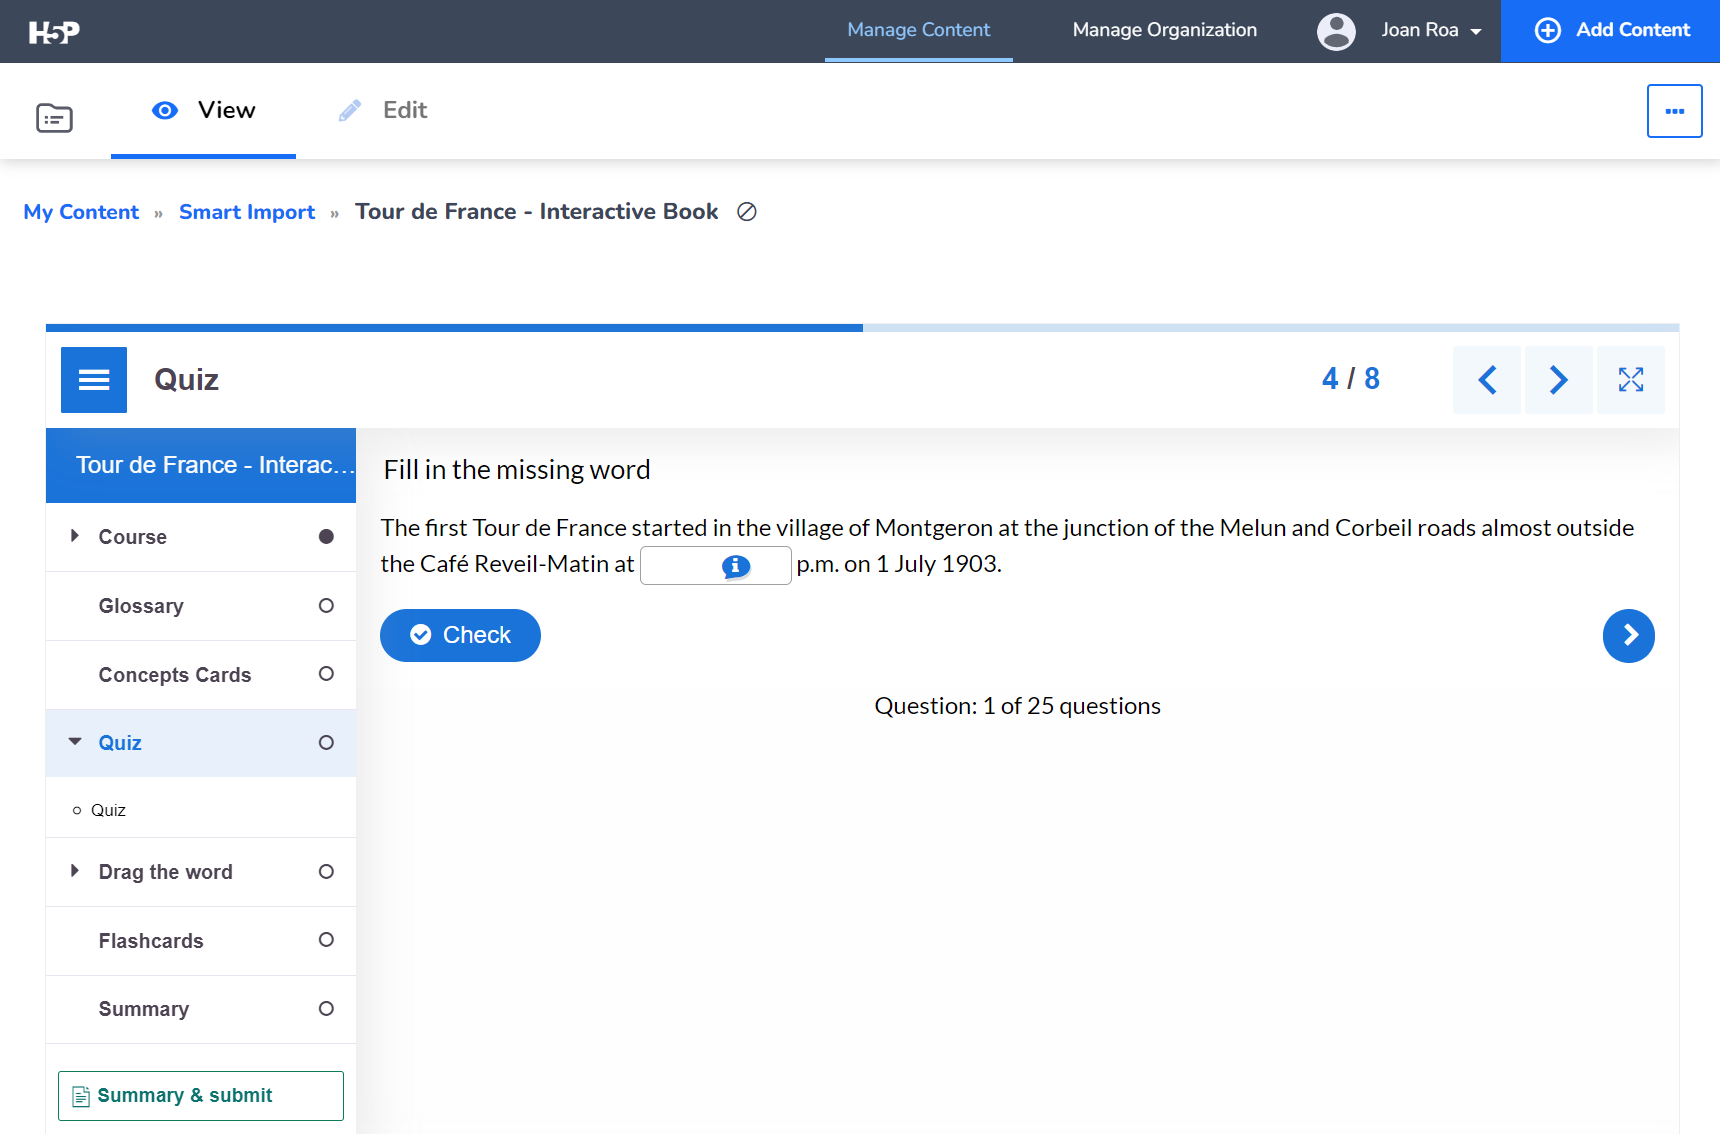This screenshot has height=1134, width=1720.
Task: Click the 4 / 8 page indicator
Action: [x=1351, y=379]
